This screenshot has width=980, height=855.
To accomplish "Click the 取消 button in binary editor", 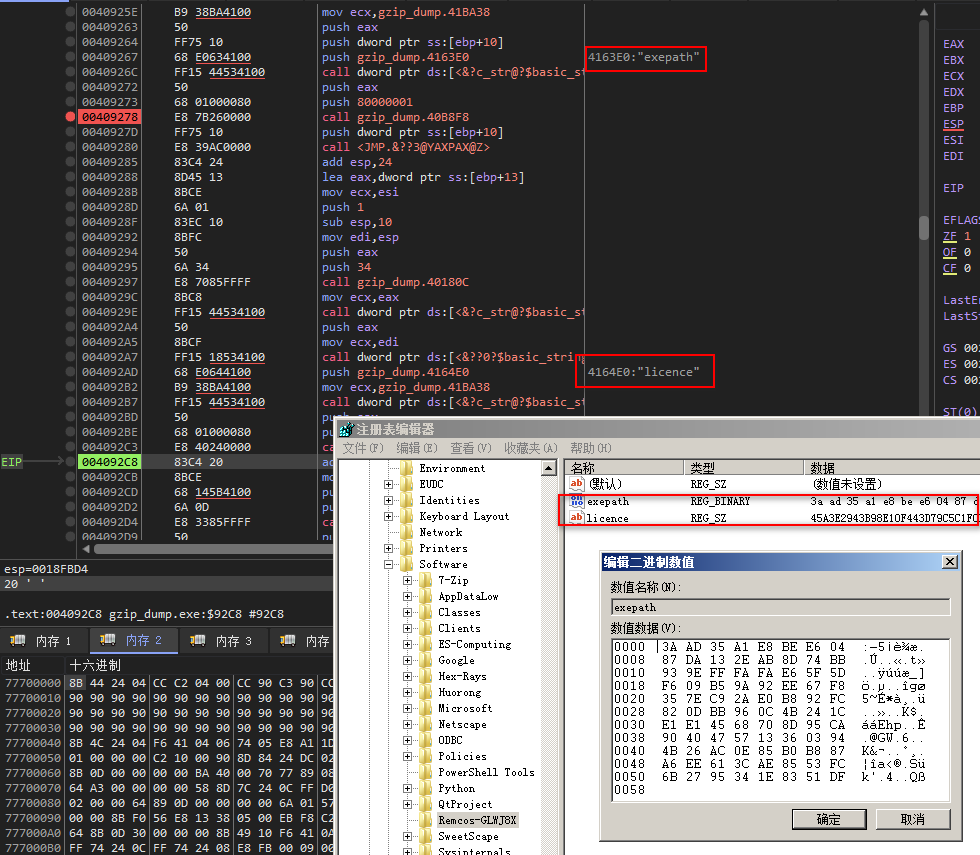I will pos(912,819).
